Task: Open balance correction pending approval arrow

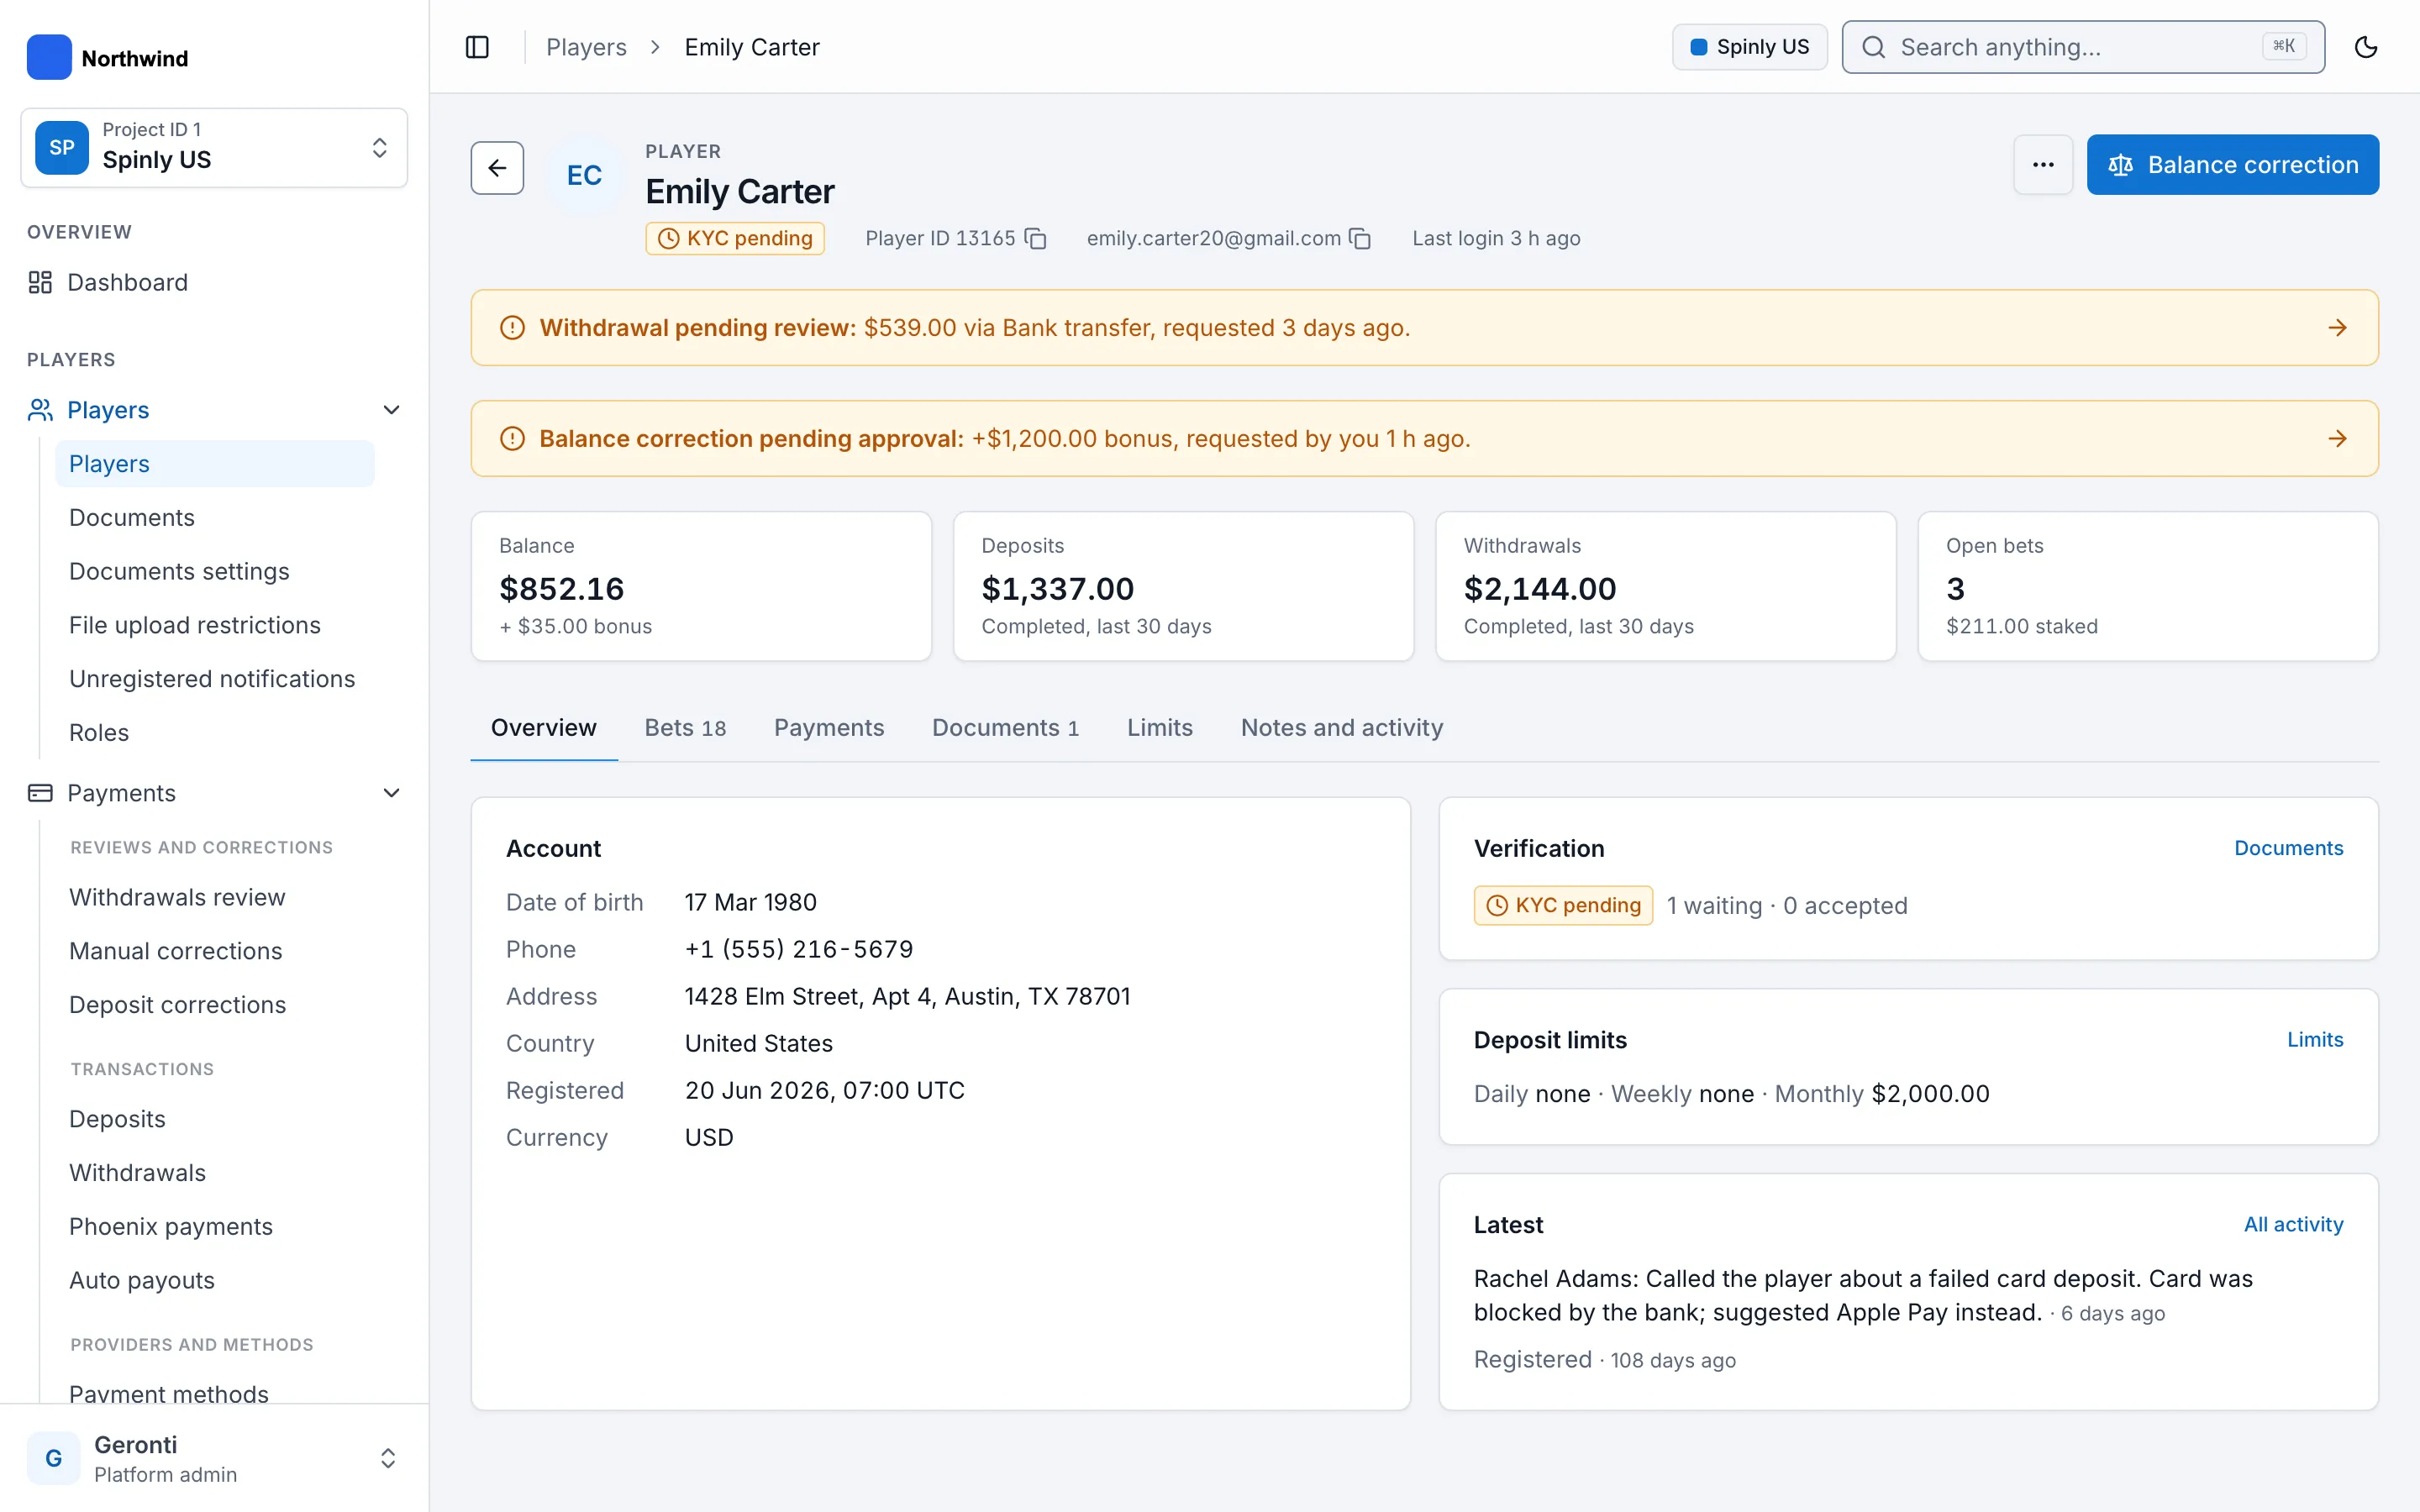Action: 2337,439
